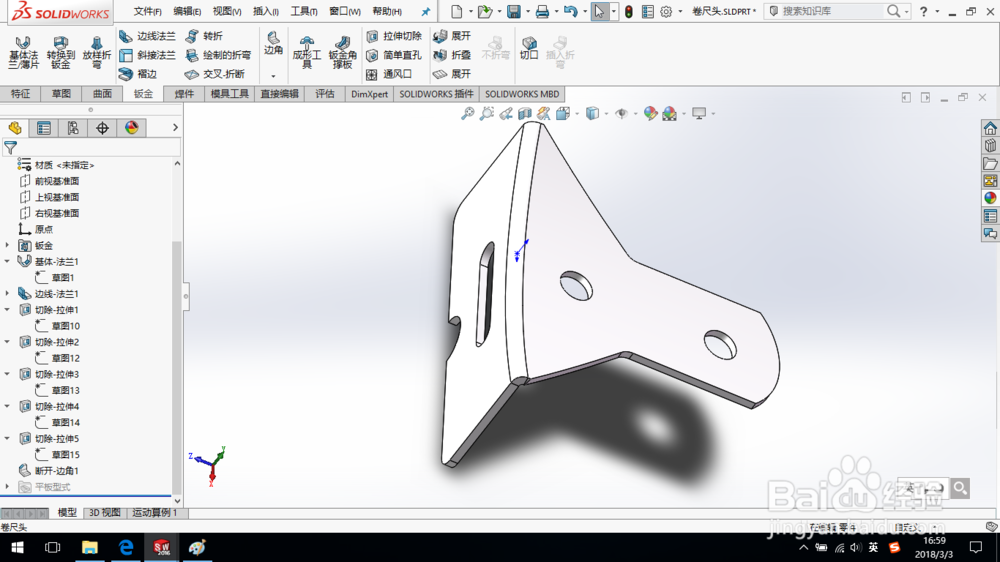Expand the 边线-法兰1 tree node
This screenshot has height=562, width=1000.
[x=7, y=293]
